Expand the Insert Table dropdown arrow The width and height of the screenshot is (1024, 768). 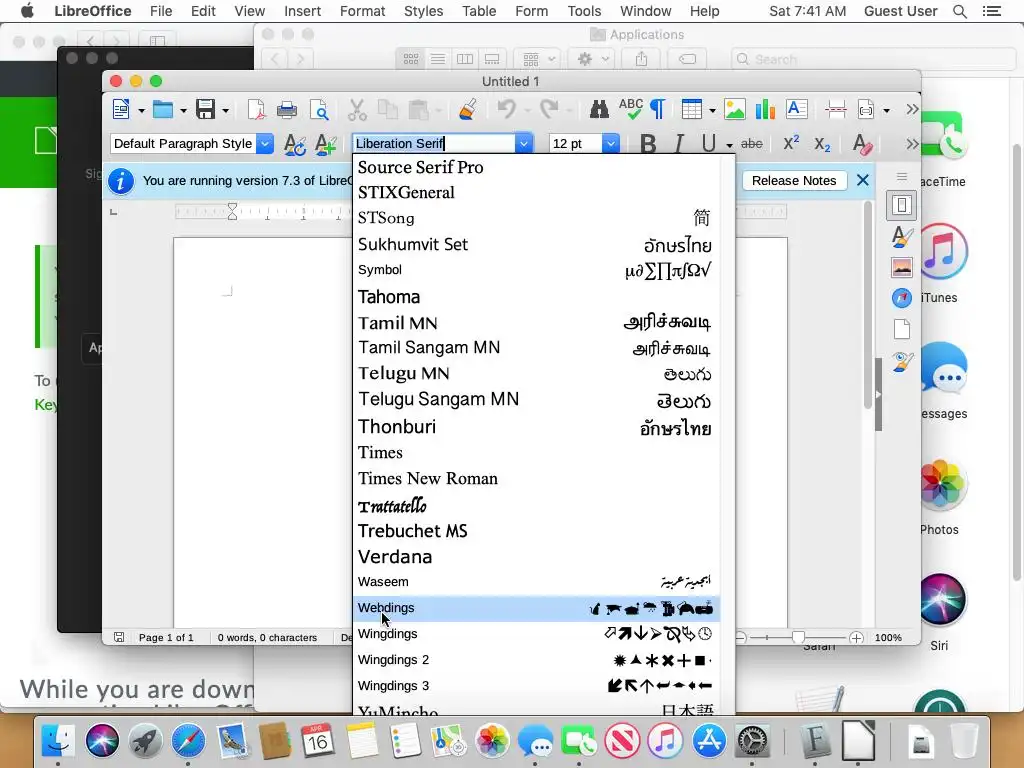pyautogui.click(x=712, y=110)
